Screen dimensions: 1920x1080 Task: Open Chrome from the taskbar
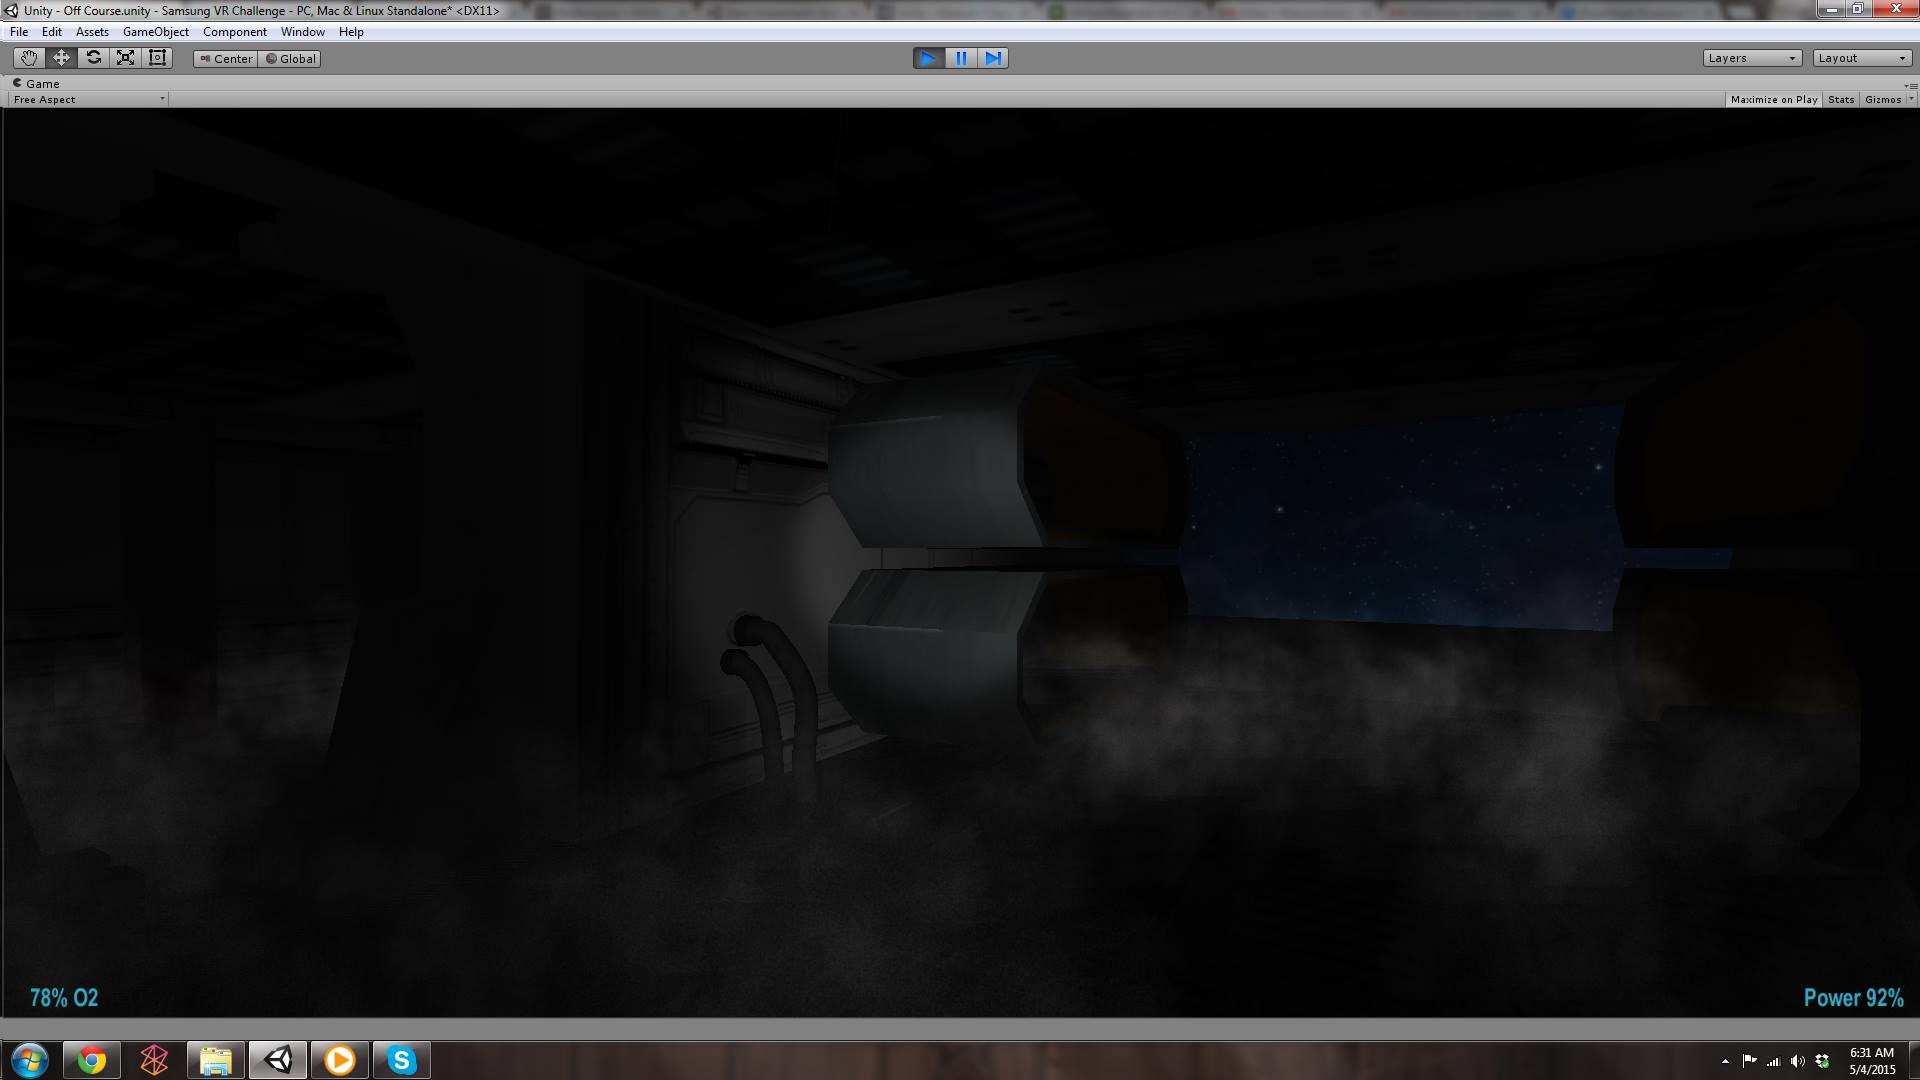(x=92, y=1060)
